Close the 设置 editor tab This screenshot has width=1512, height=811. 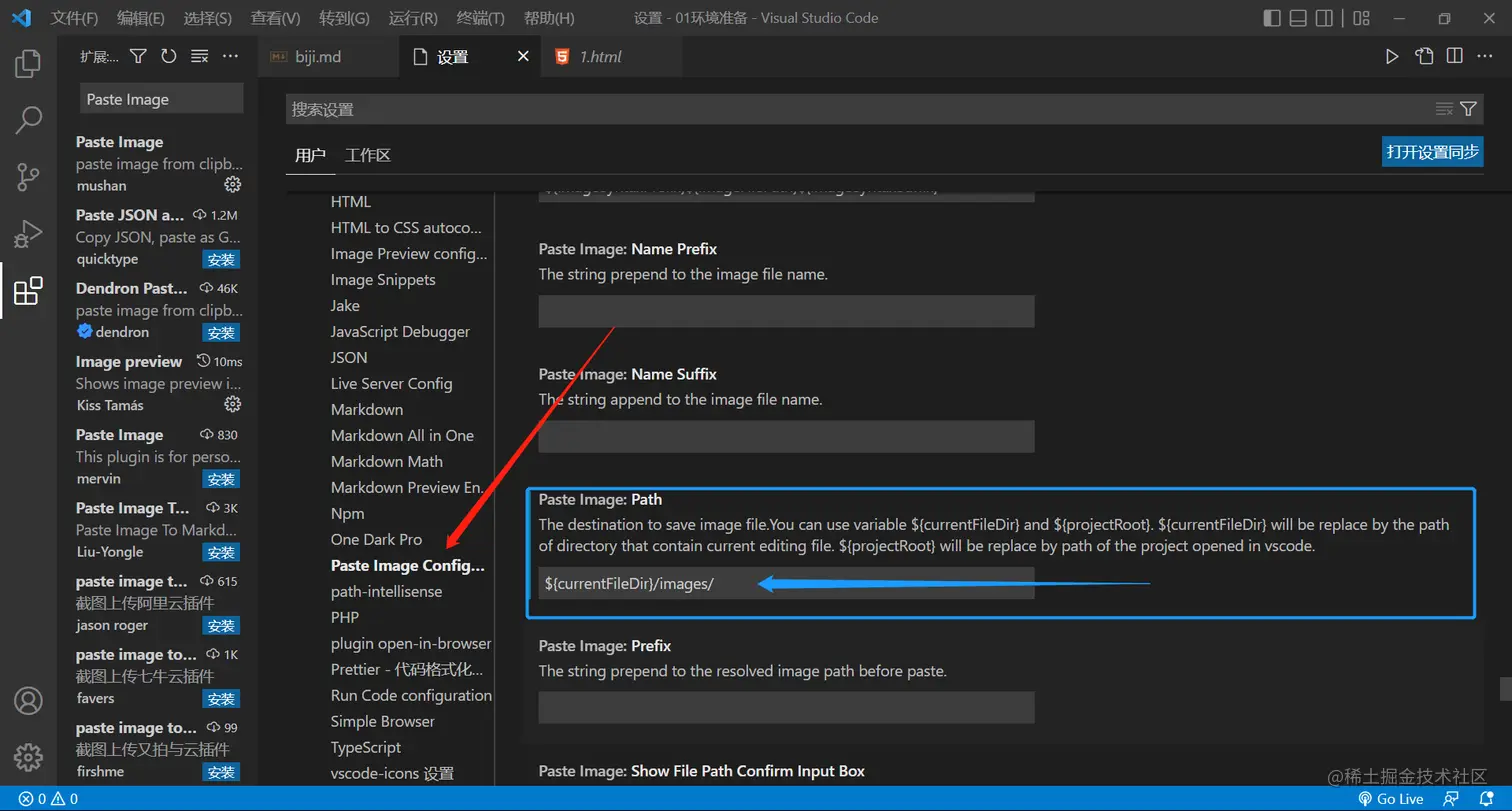click(x=522, y=57)
